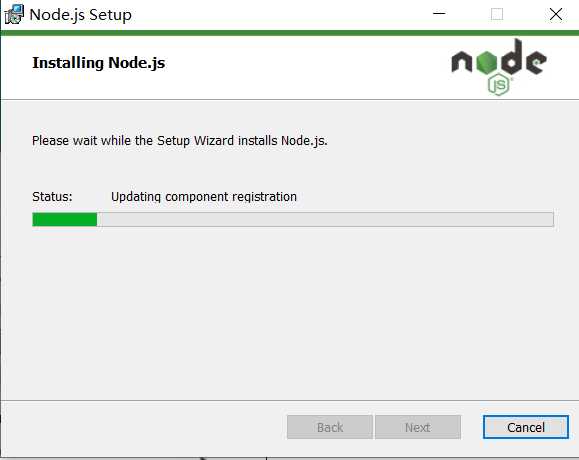The image size is (579, 460).
Task: Click the Updating component registration status text
Action: coord(204,197)
